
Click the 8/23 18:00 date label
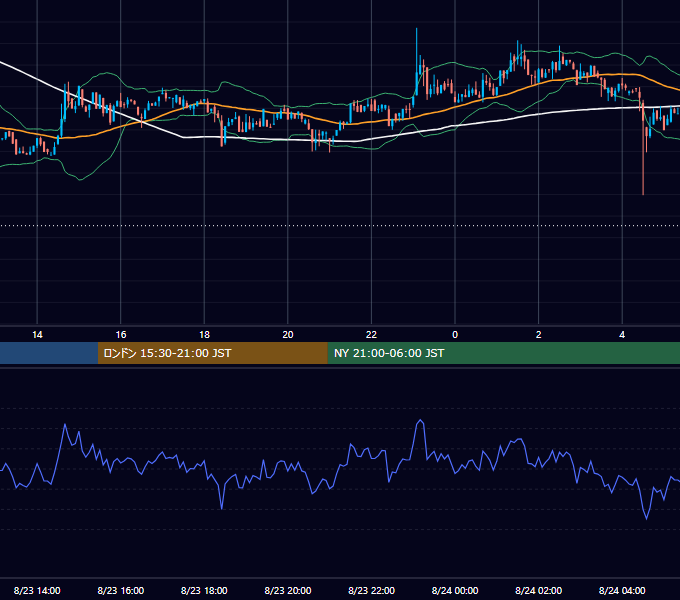click(204, 590)
